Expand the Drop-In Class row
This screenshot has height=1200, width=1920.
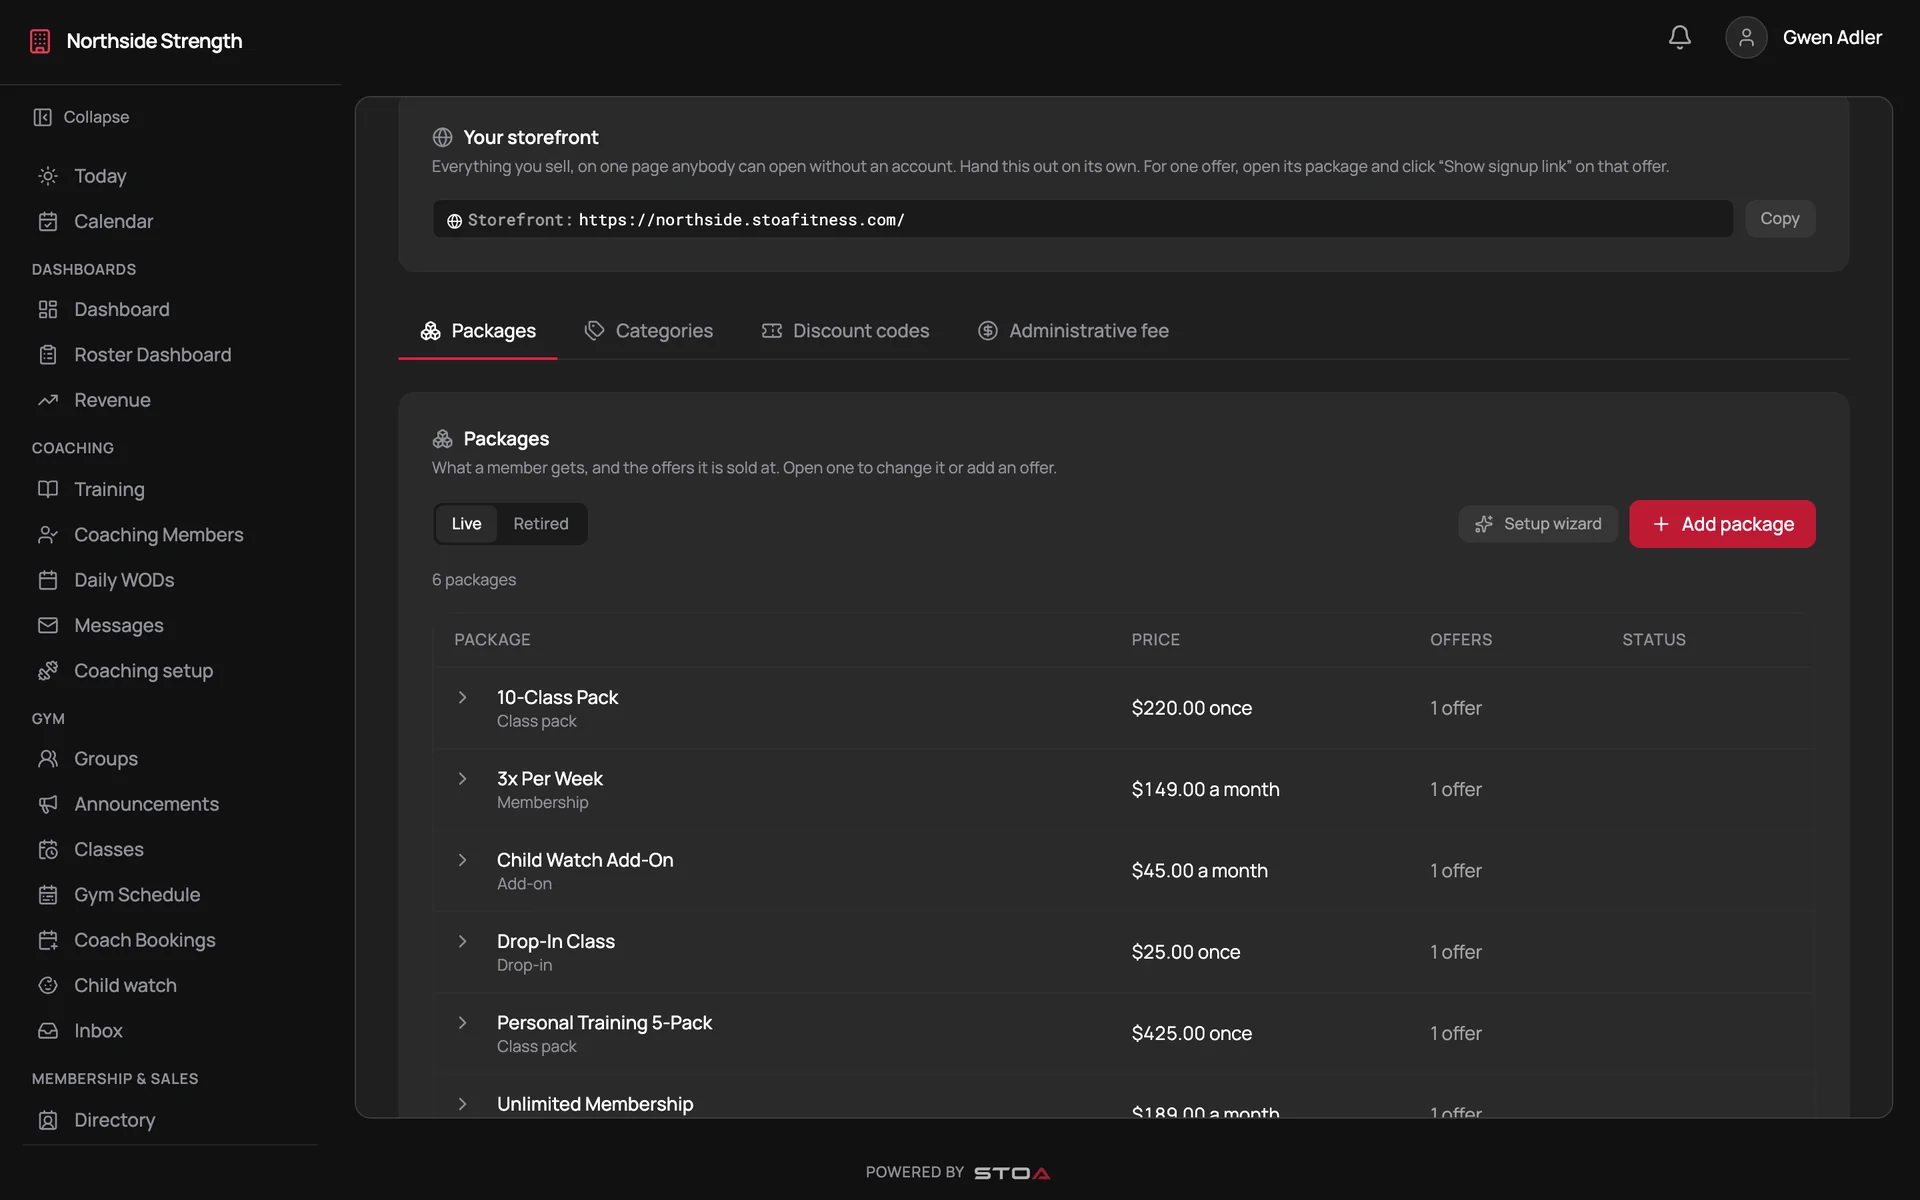coord(462,941)
